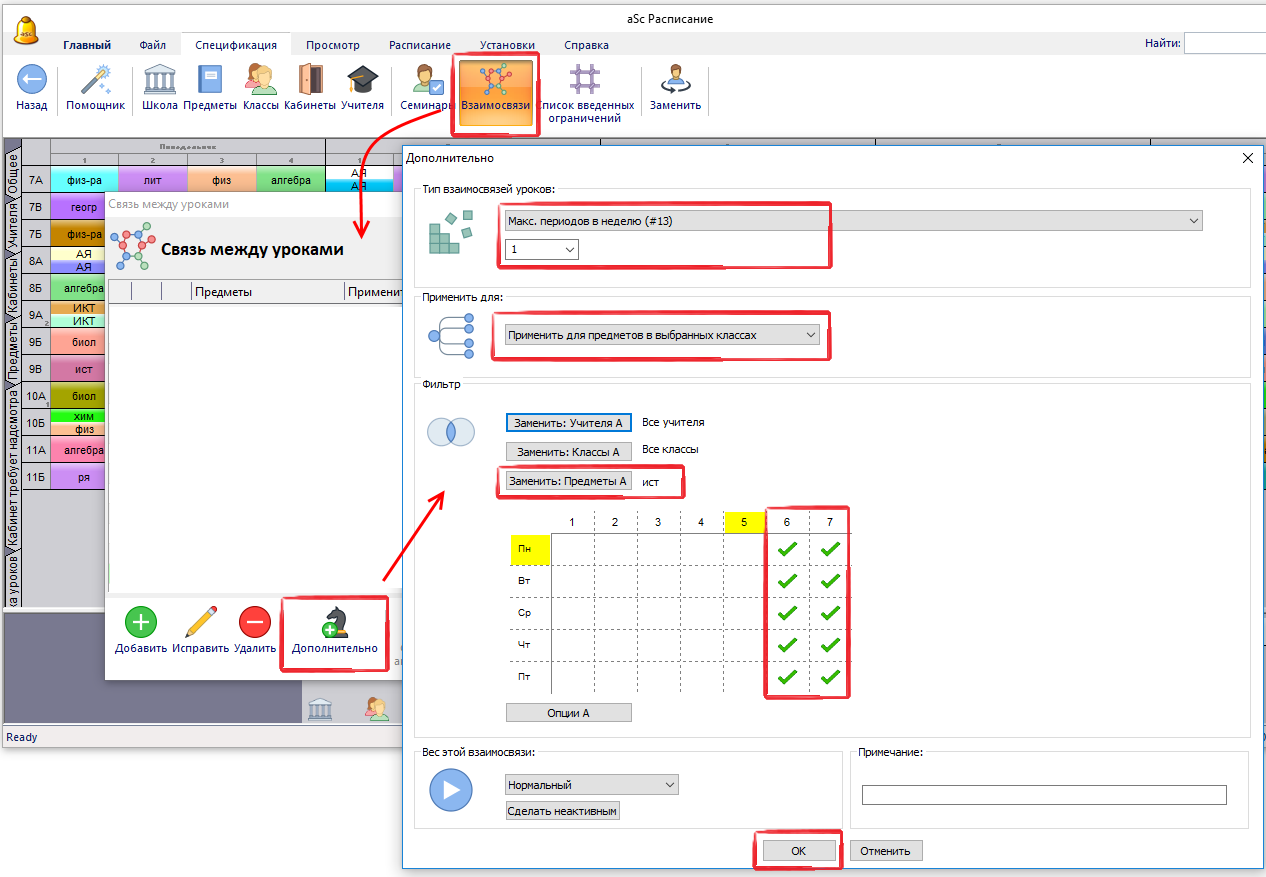Open the Просмотр ribbon tab
1266x877 pixels.
pyautogui.click(x=332, y=45)
